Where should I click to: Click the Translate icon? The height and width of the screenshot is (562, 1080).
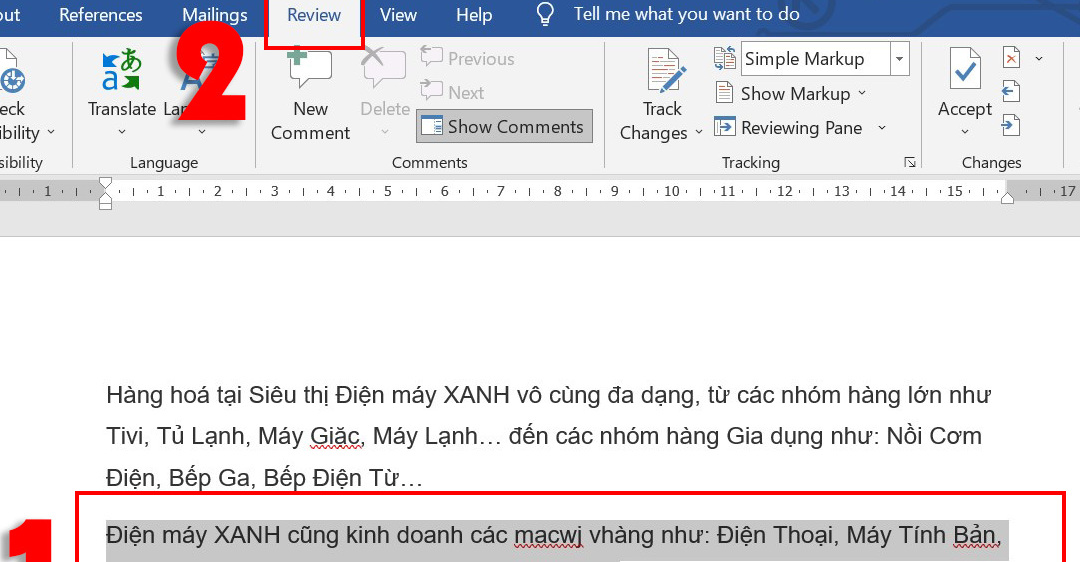121,70
